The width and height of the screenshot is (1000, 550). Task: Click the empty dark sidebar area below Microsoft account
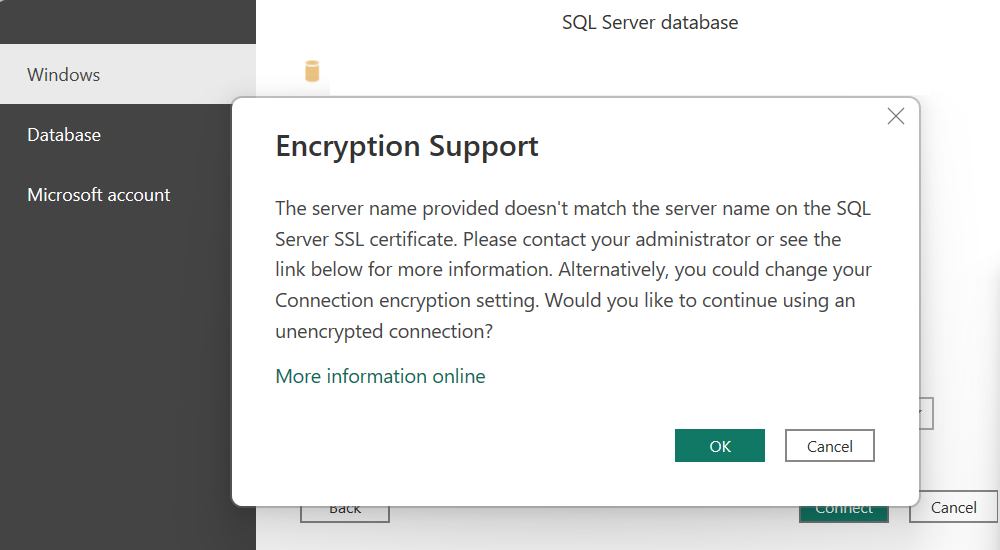click(128, 380)
